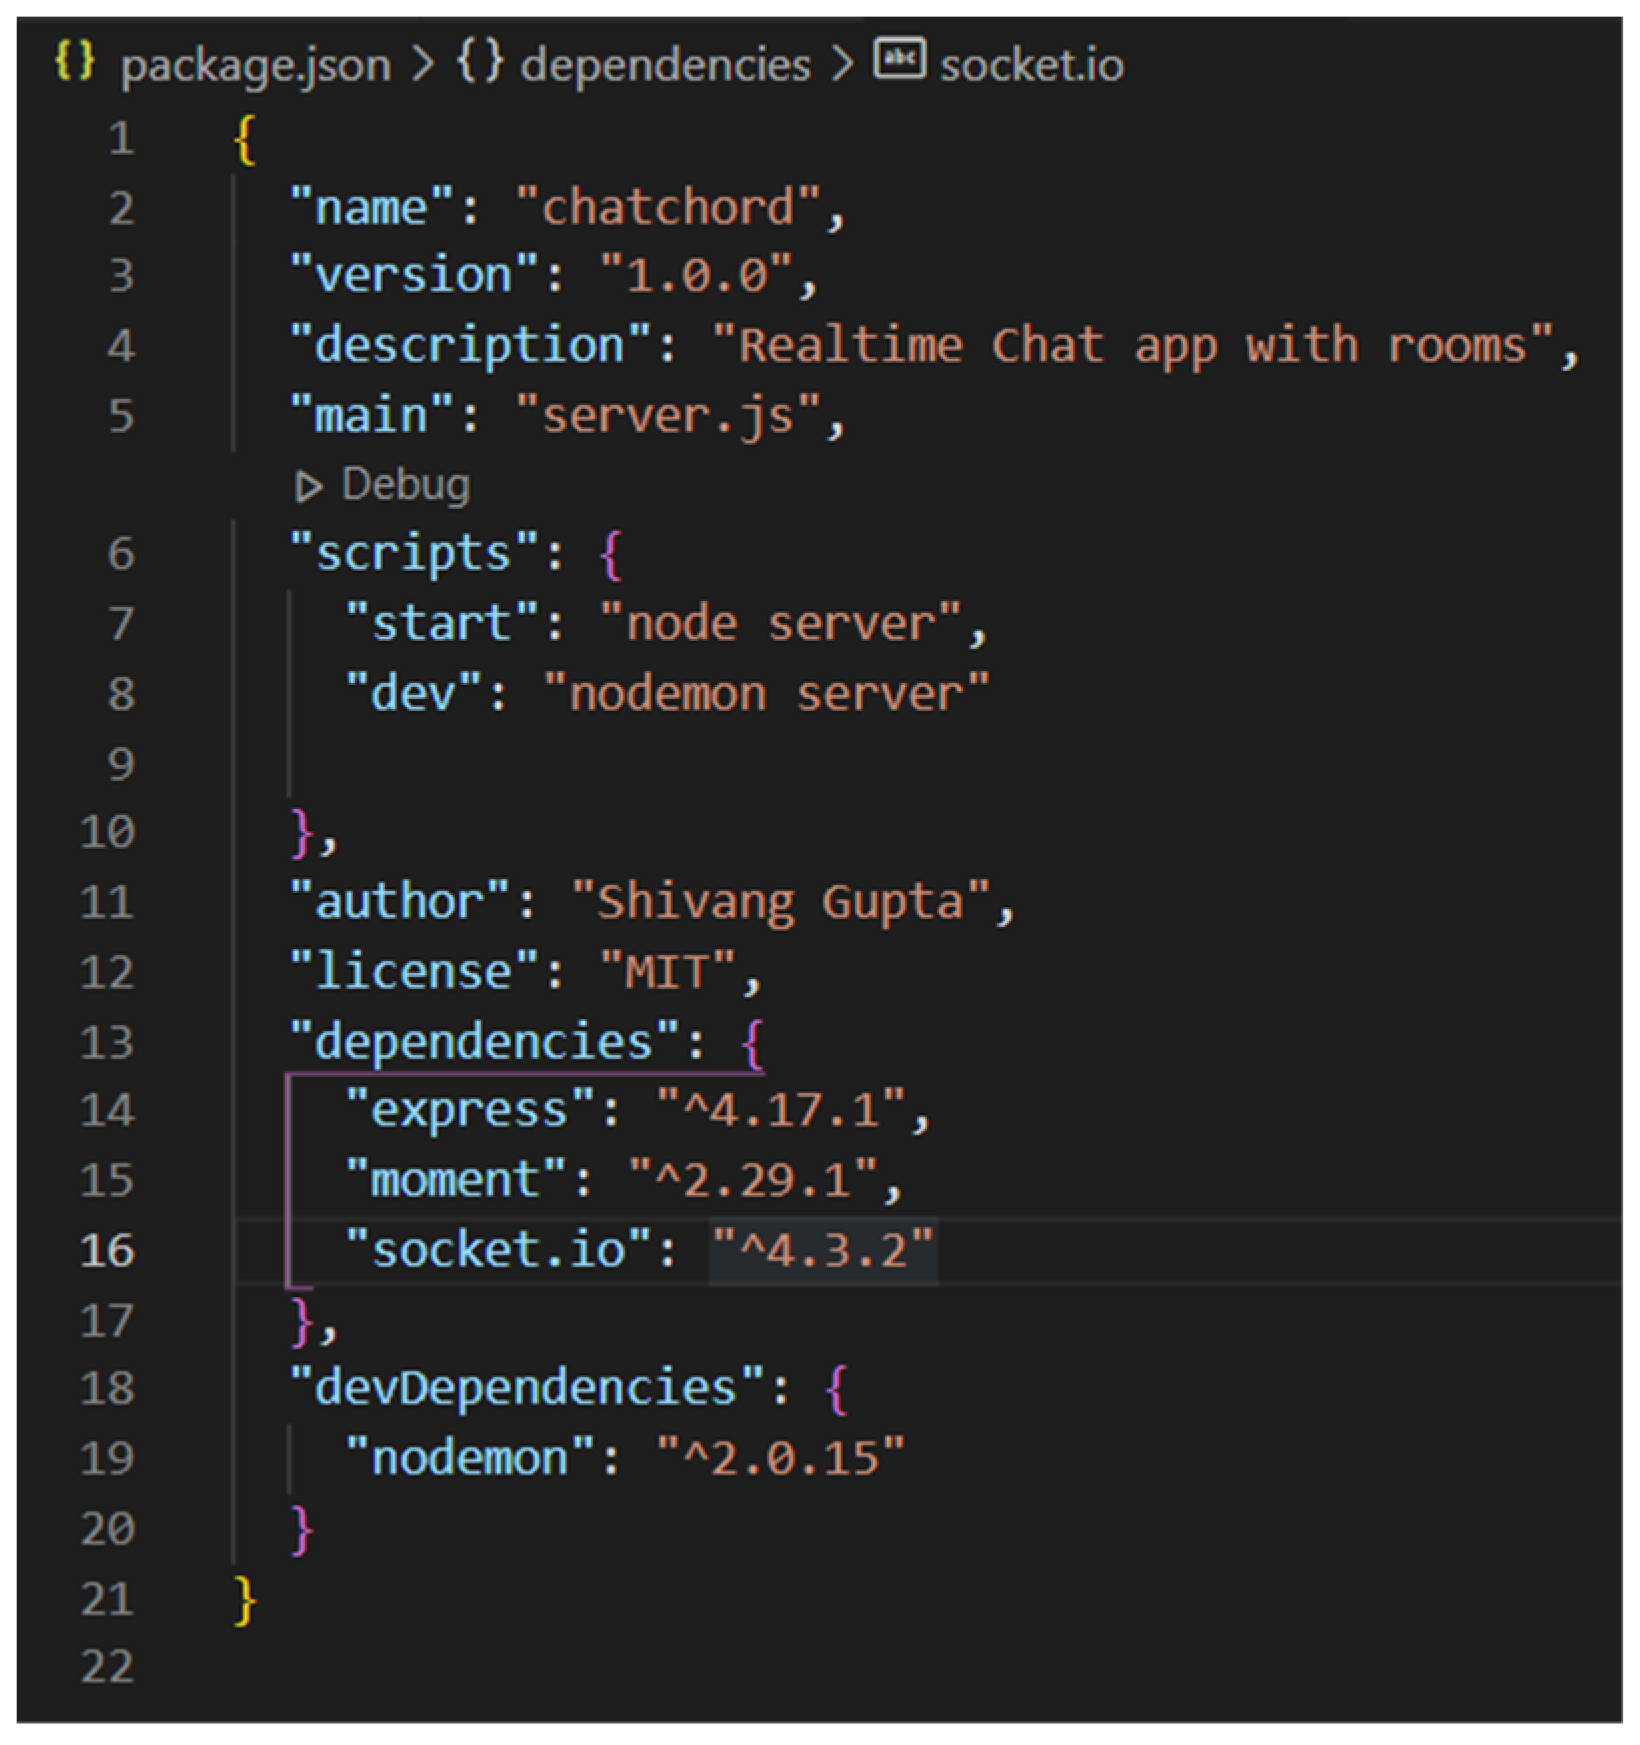Open the dependencies breadcrumb dropdown
Screen dimensions: 1640x1745
click(x=665, y=66)
